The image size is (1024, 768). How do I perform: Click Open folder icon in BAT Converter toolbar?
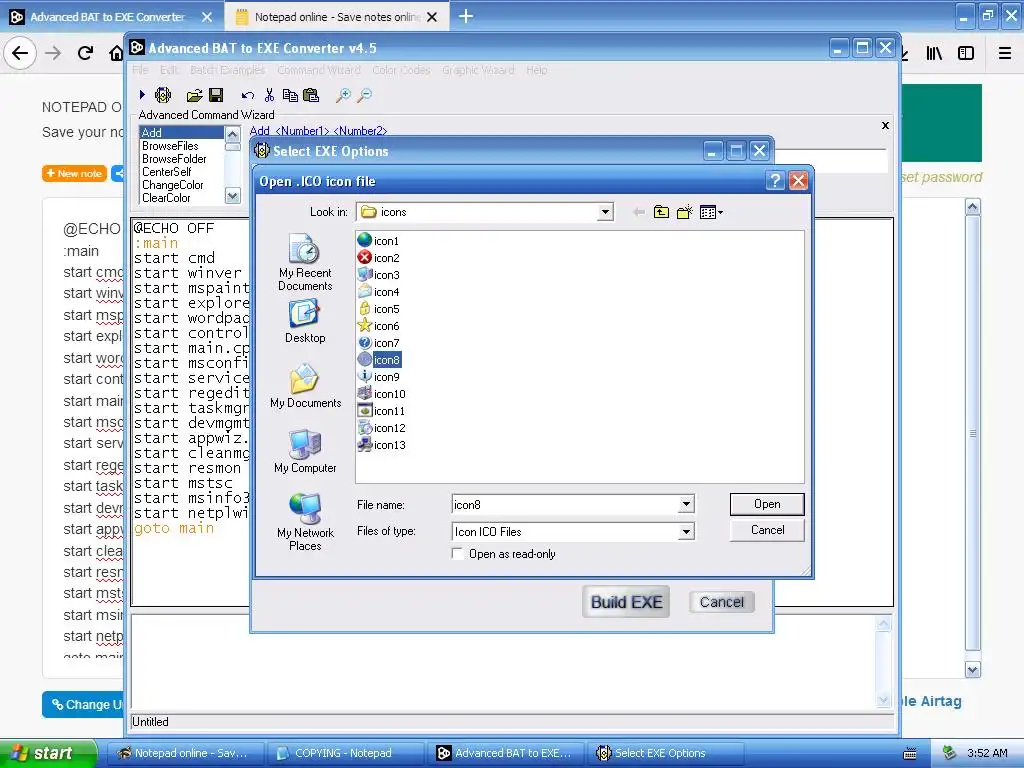coord(194,96)
